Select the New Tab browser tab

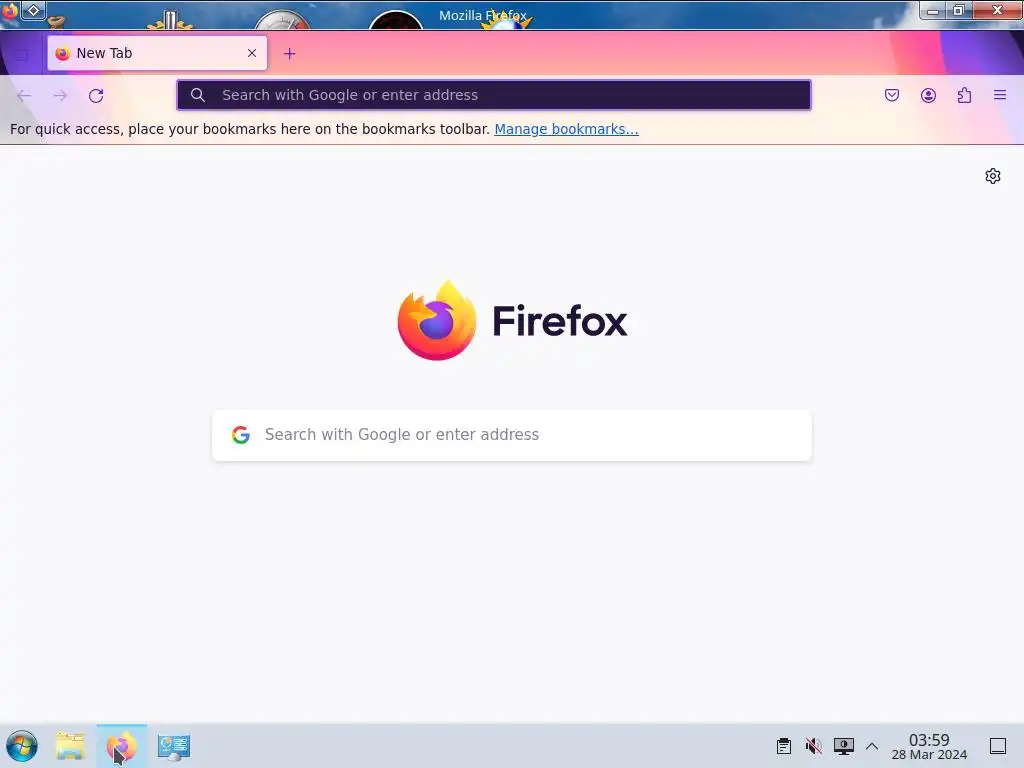pyautogui.click(x=157, y=53)
